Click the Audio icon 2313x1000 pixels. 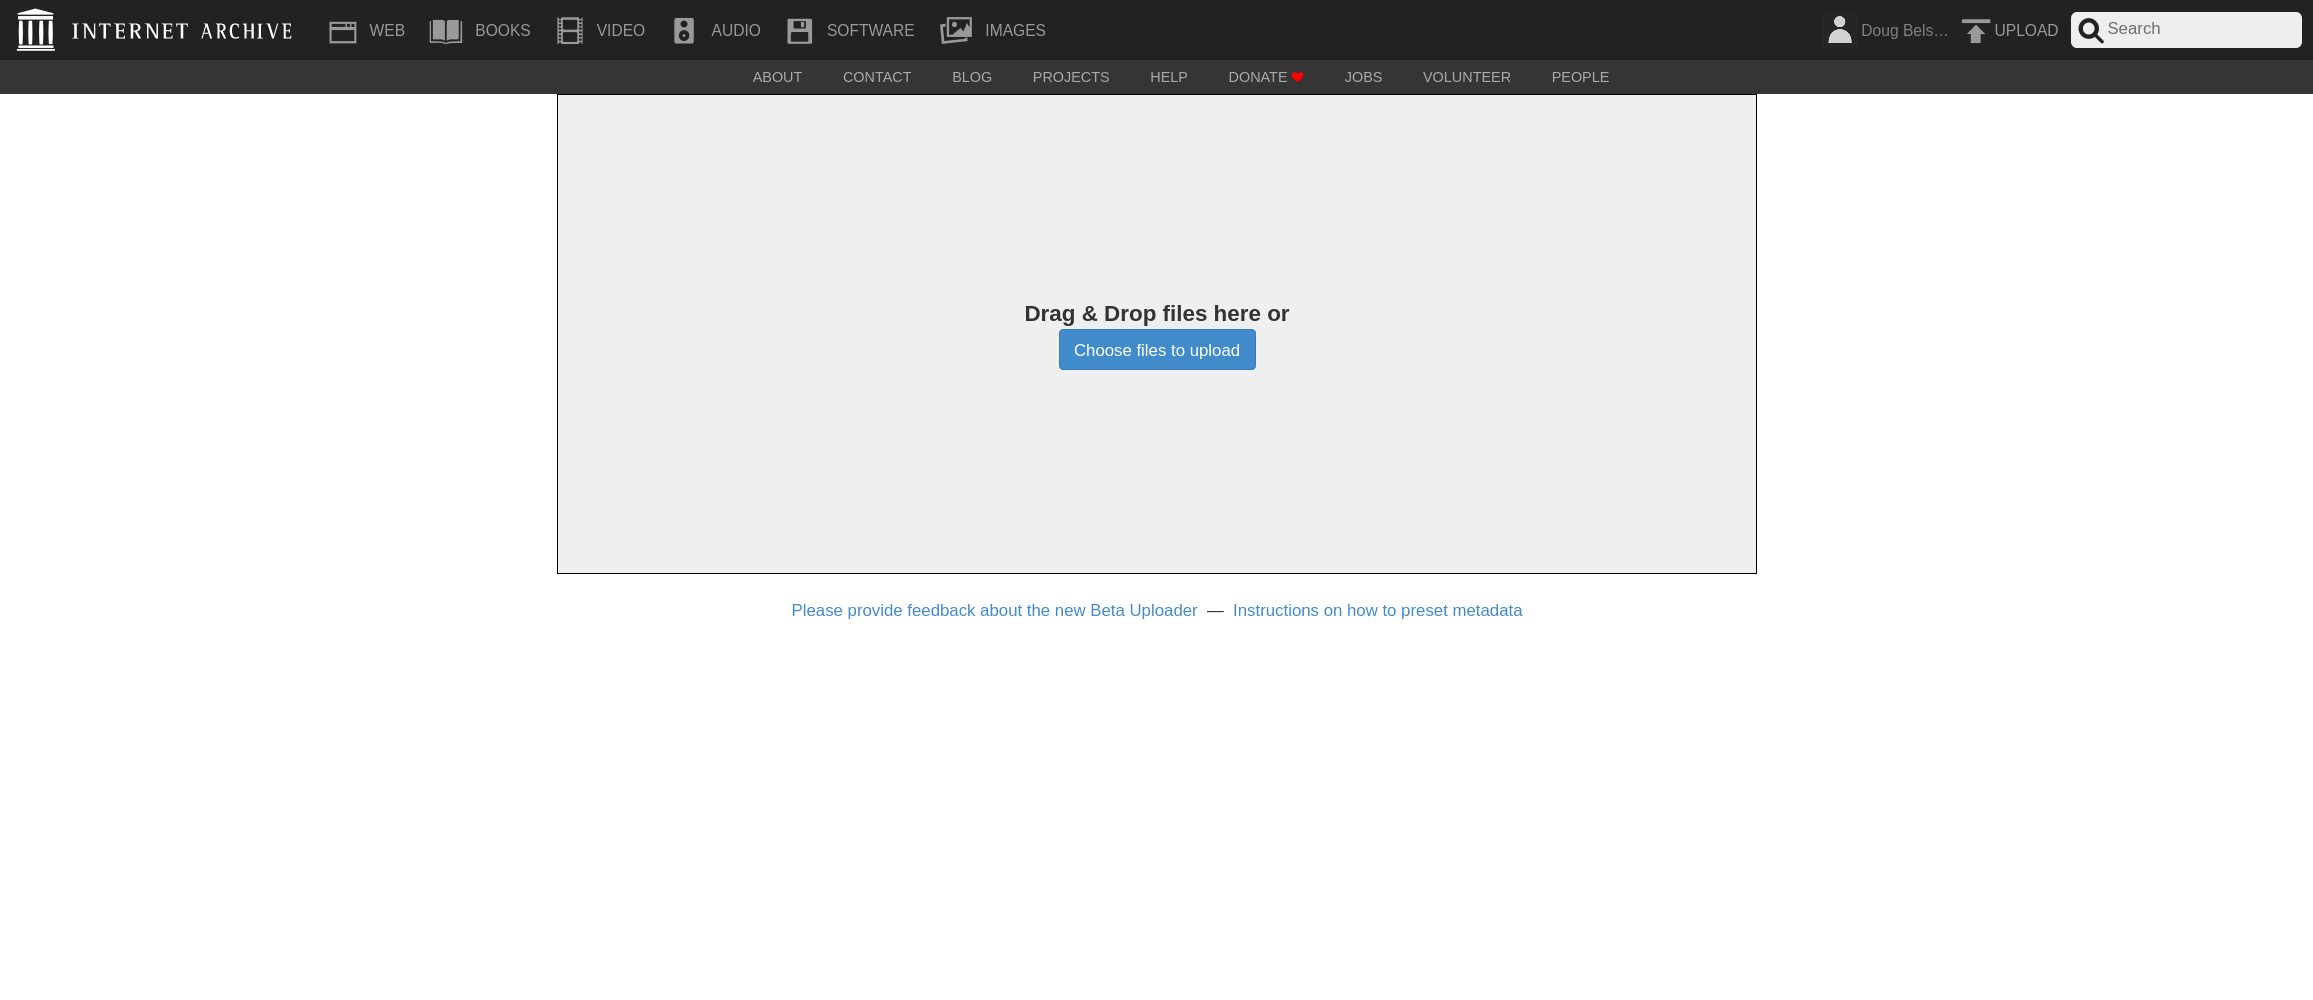point(684,30)
